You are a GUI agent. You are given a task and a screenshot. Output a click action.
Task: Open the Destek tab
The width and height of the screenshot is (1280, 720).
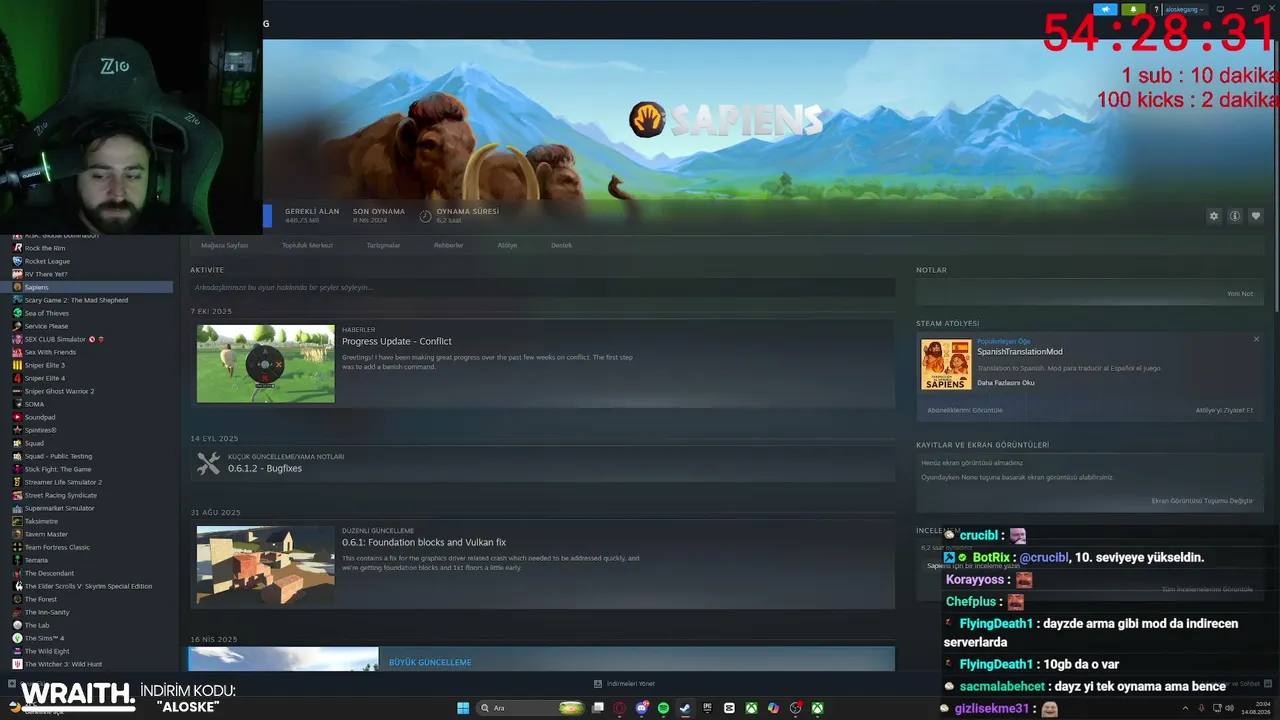[561, 245]
